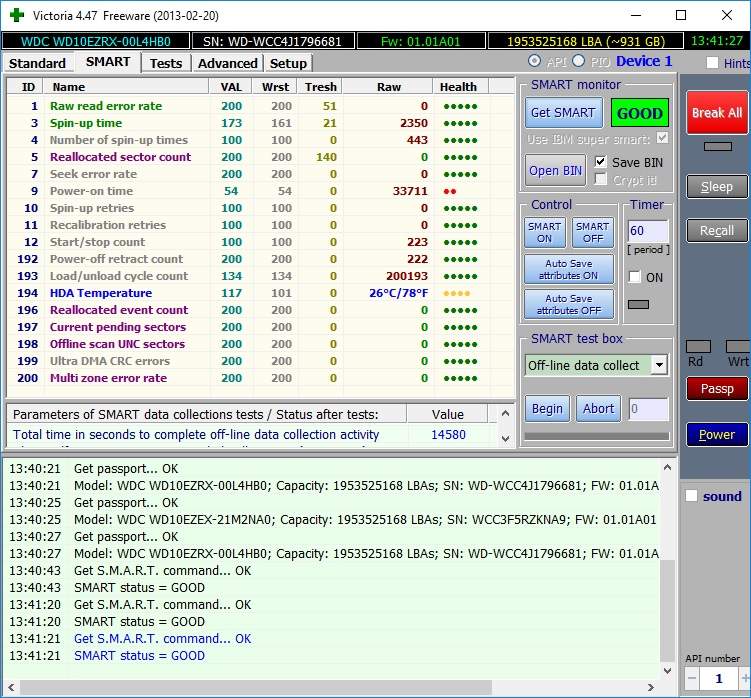This screenshot has height=698, width=751.
Task: Switch to the Standard tab
Action: 37,63
